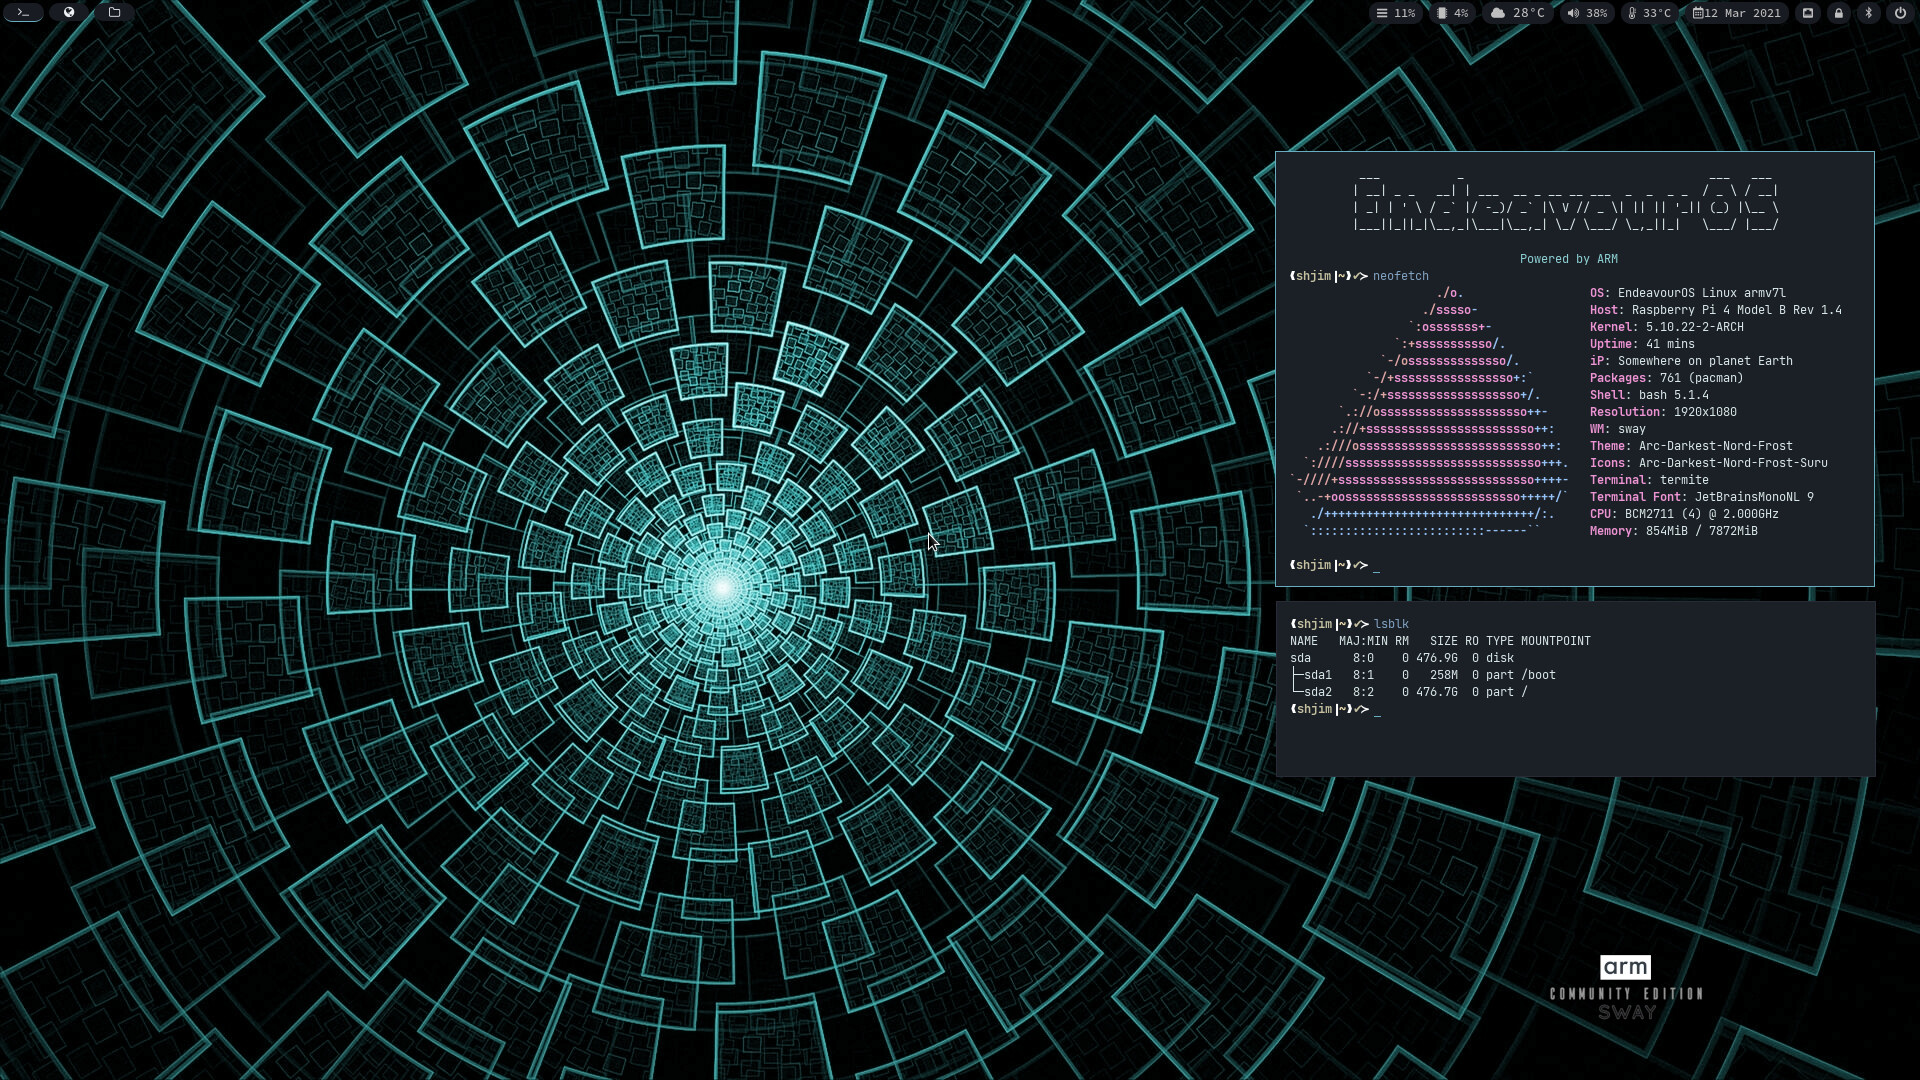
Task: Click the Uptime line '41 mins'
Action: [1642, 344]
